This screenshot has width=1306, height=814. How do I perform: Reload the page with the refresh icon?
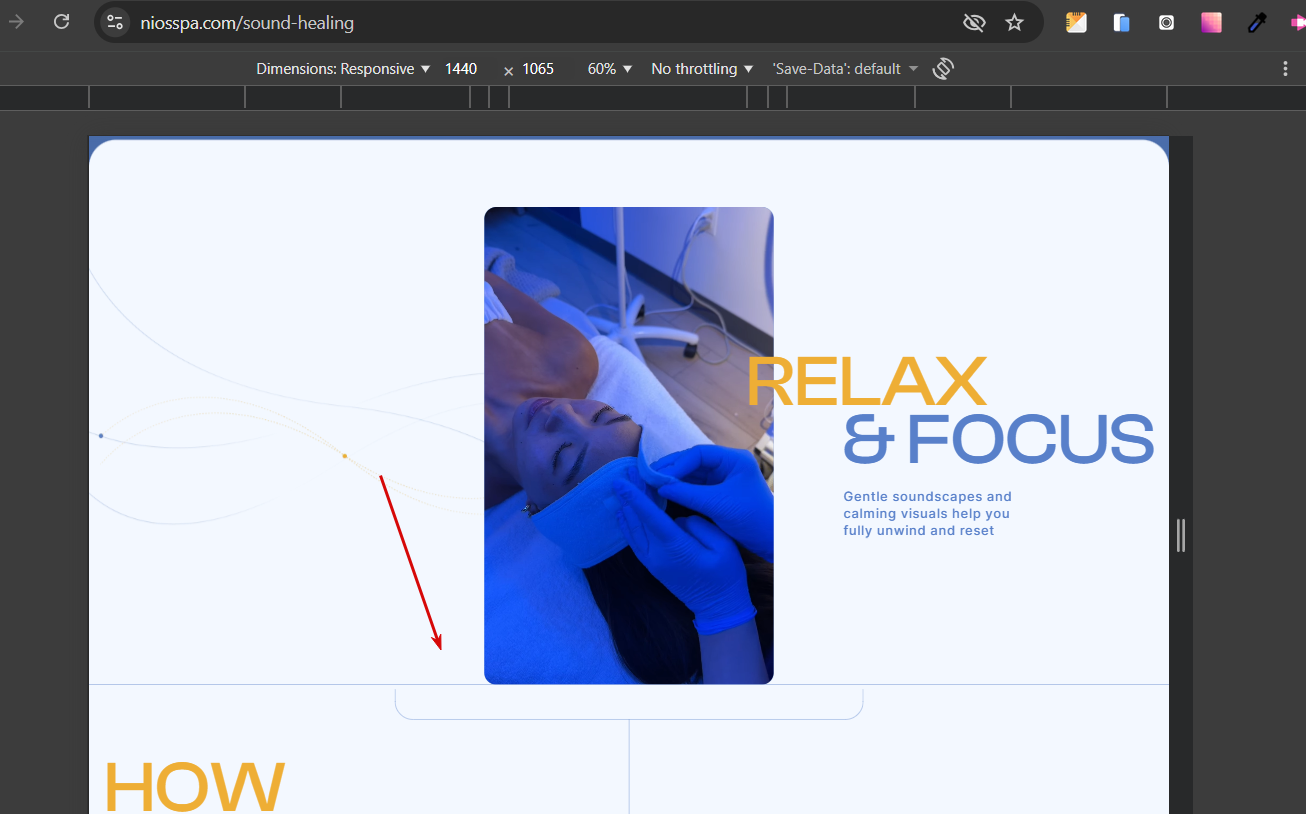click(x=62, y=22)
